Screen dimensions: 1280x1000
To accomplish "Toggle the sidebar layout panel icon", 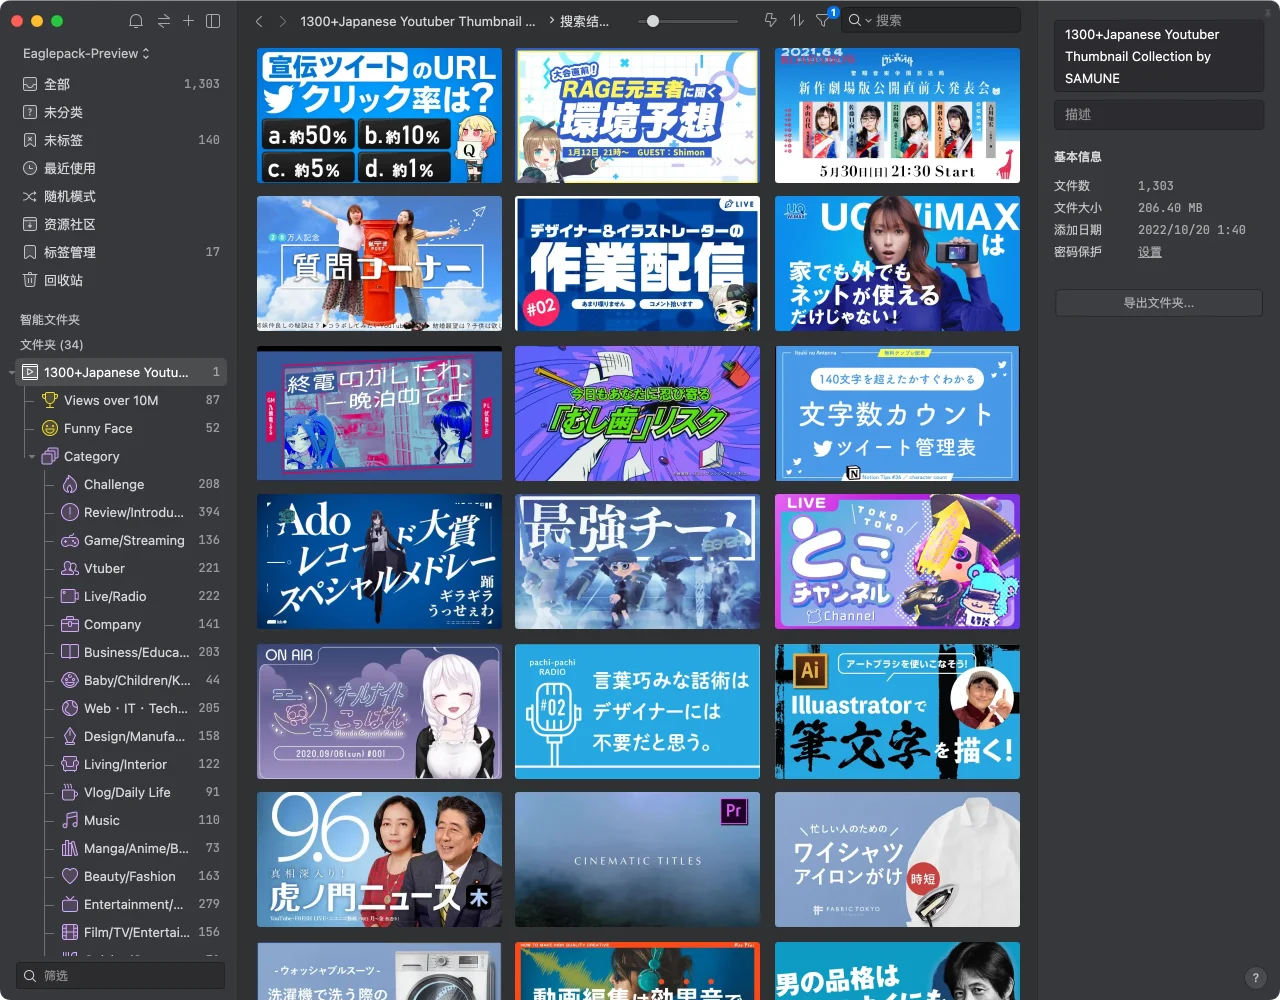I will pos(213,21).
